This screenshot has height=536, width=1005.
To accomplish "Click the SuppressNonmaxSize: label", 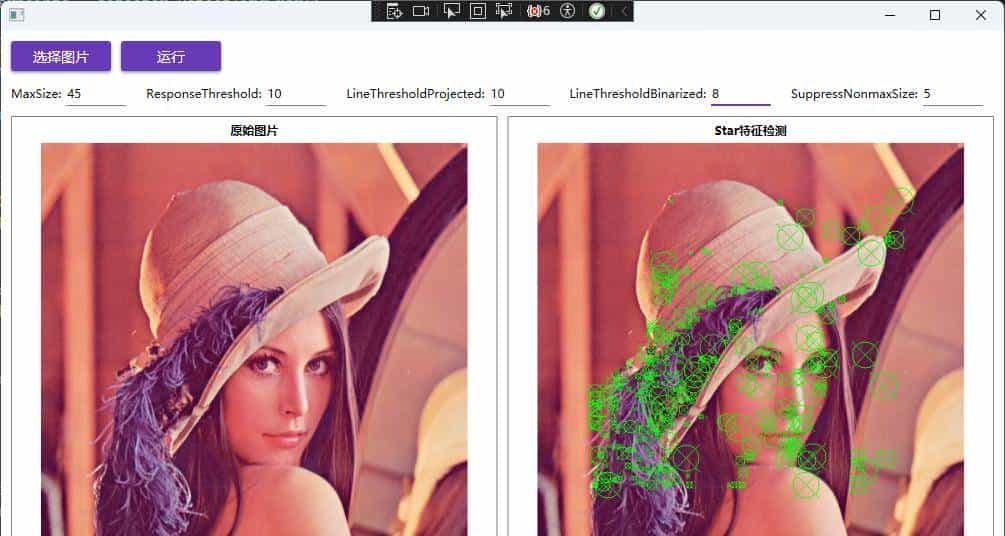I will tap(854, 94).
